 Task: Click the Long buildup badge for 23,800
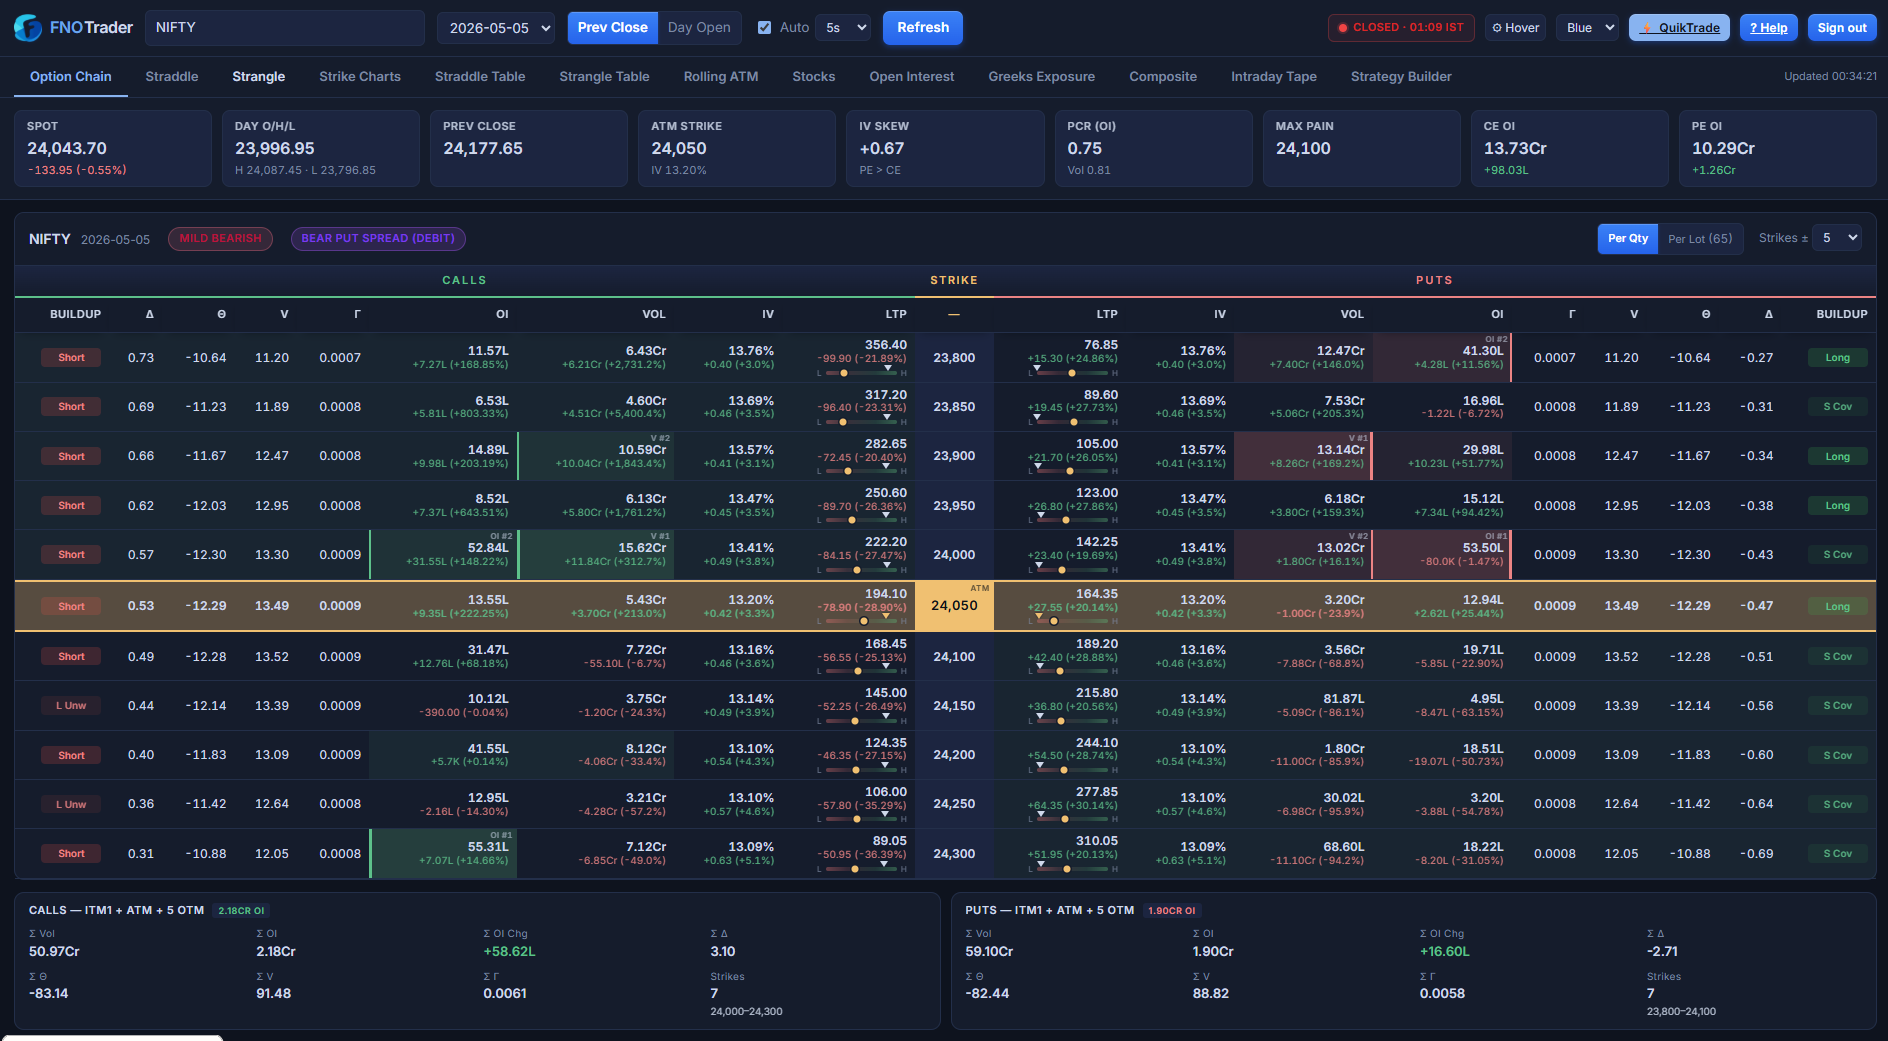[x=1838, y=358]
